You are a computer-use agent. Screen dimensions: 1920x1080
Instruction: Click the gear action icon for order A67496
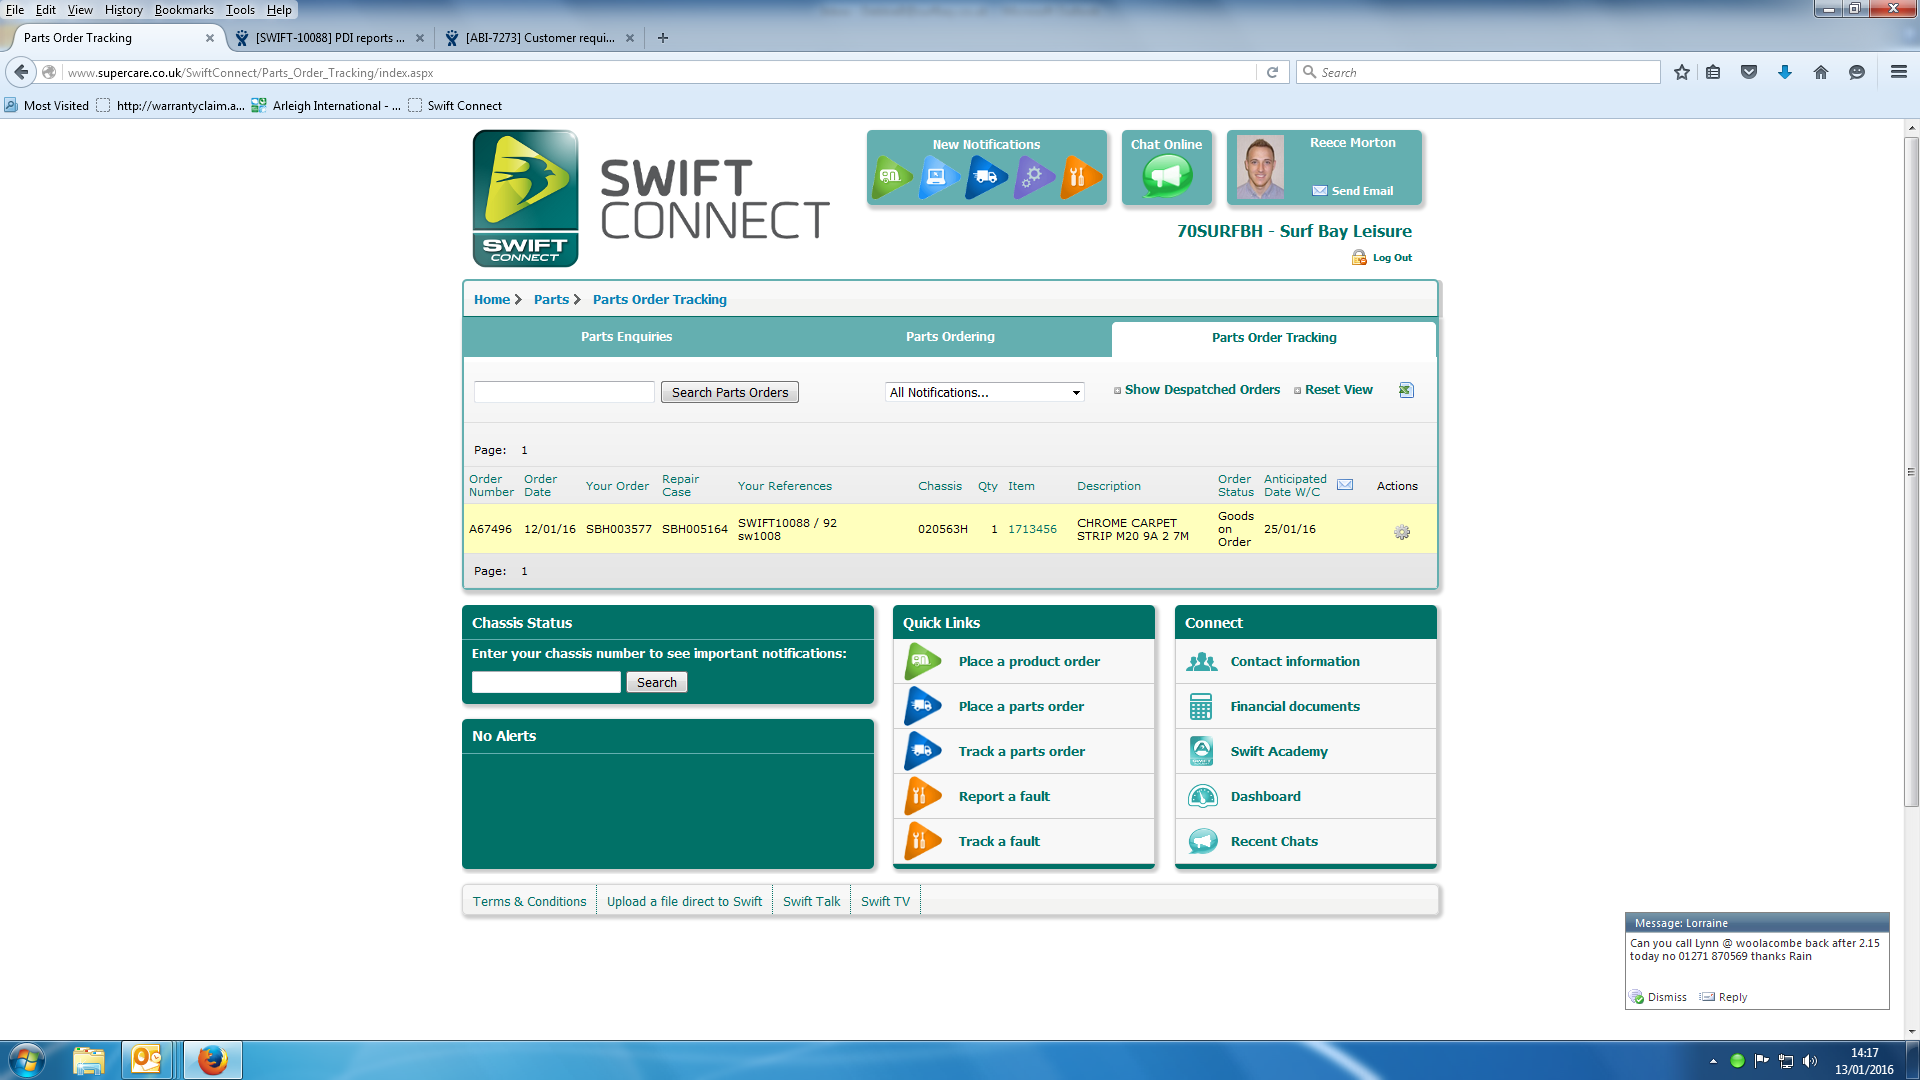coord(1402,532)
